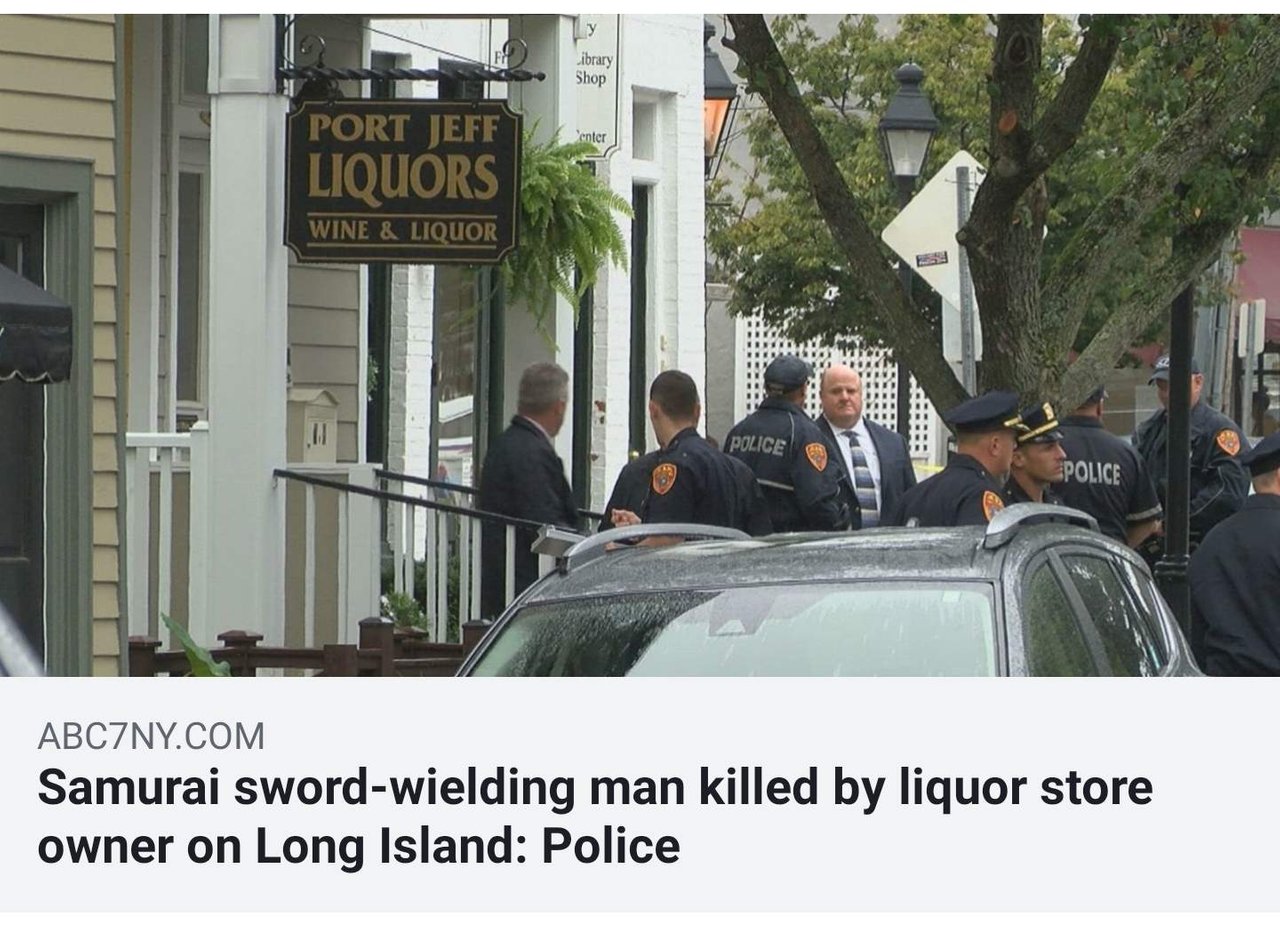Click the POLICE jacket lettering at right side

[1091, 472]
